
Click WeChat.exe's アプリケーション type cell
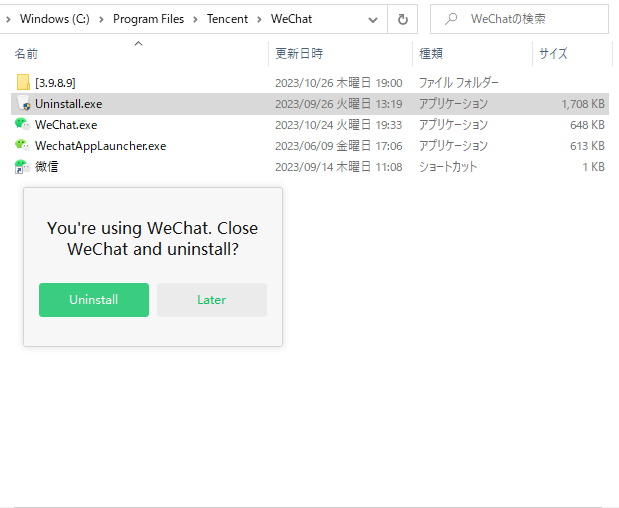pyautogui.click(x=453, y=125)
